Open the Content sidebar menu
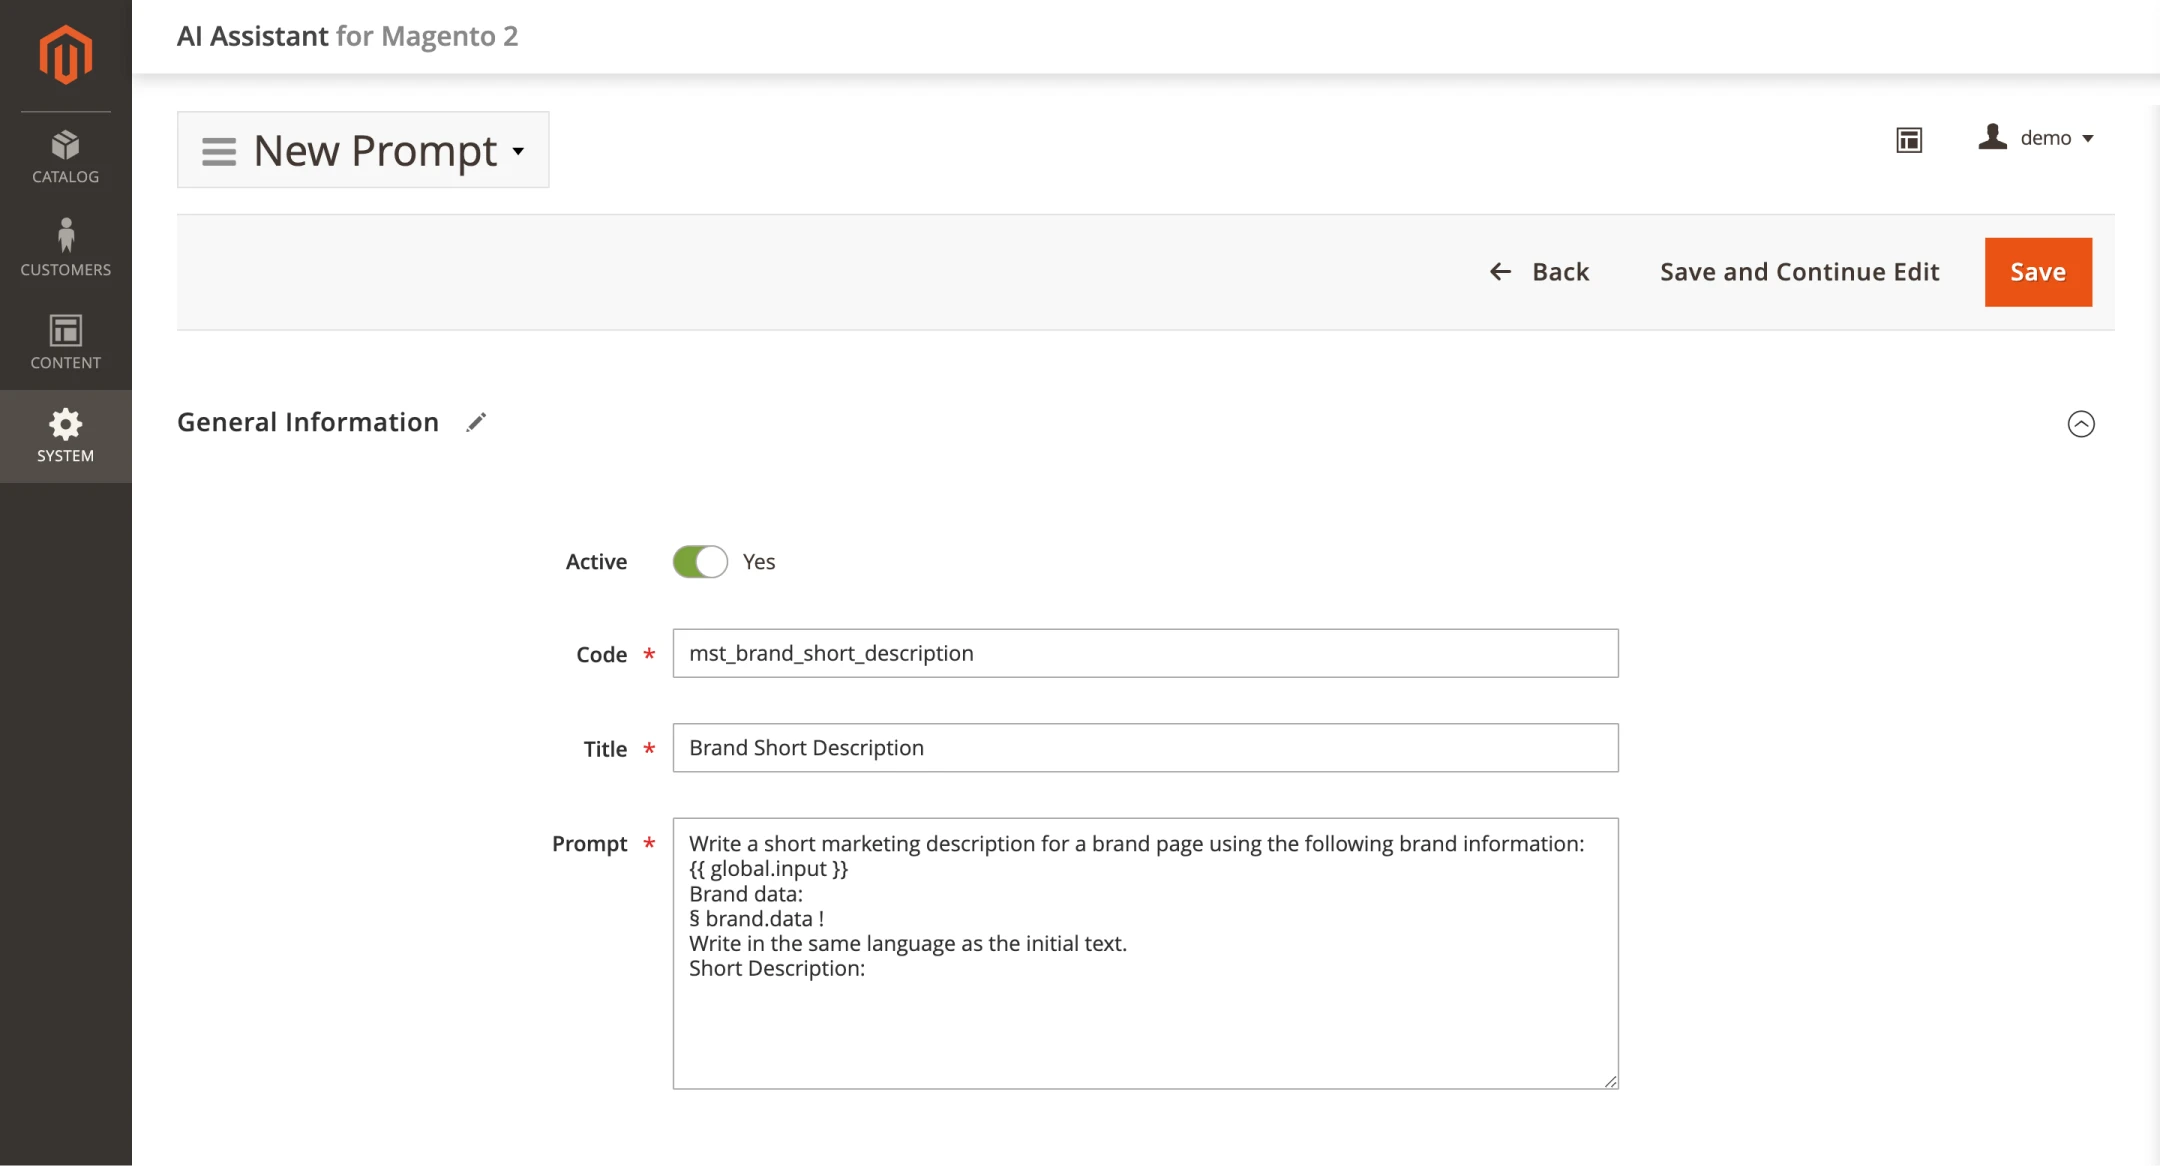Screen dimensions: 2160x1166 click(66, 342)
